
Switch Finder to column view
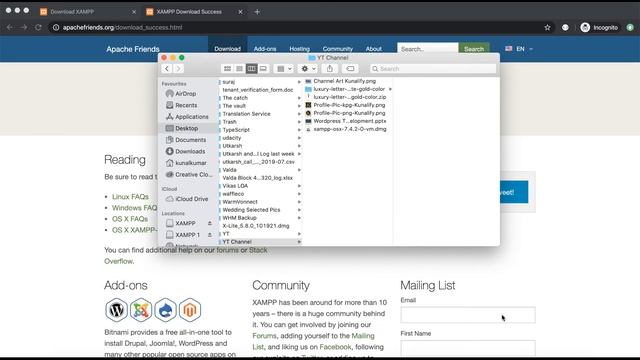(251, 69)
